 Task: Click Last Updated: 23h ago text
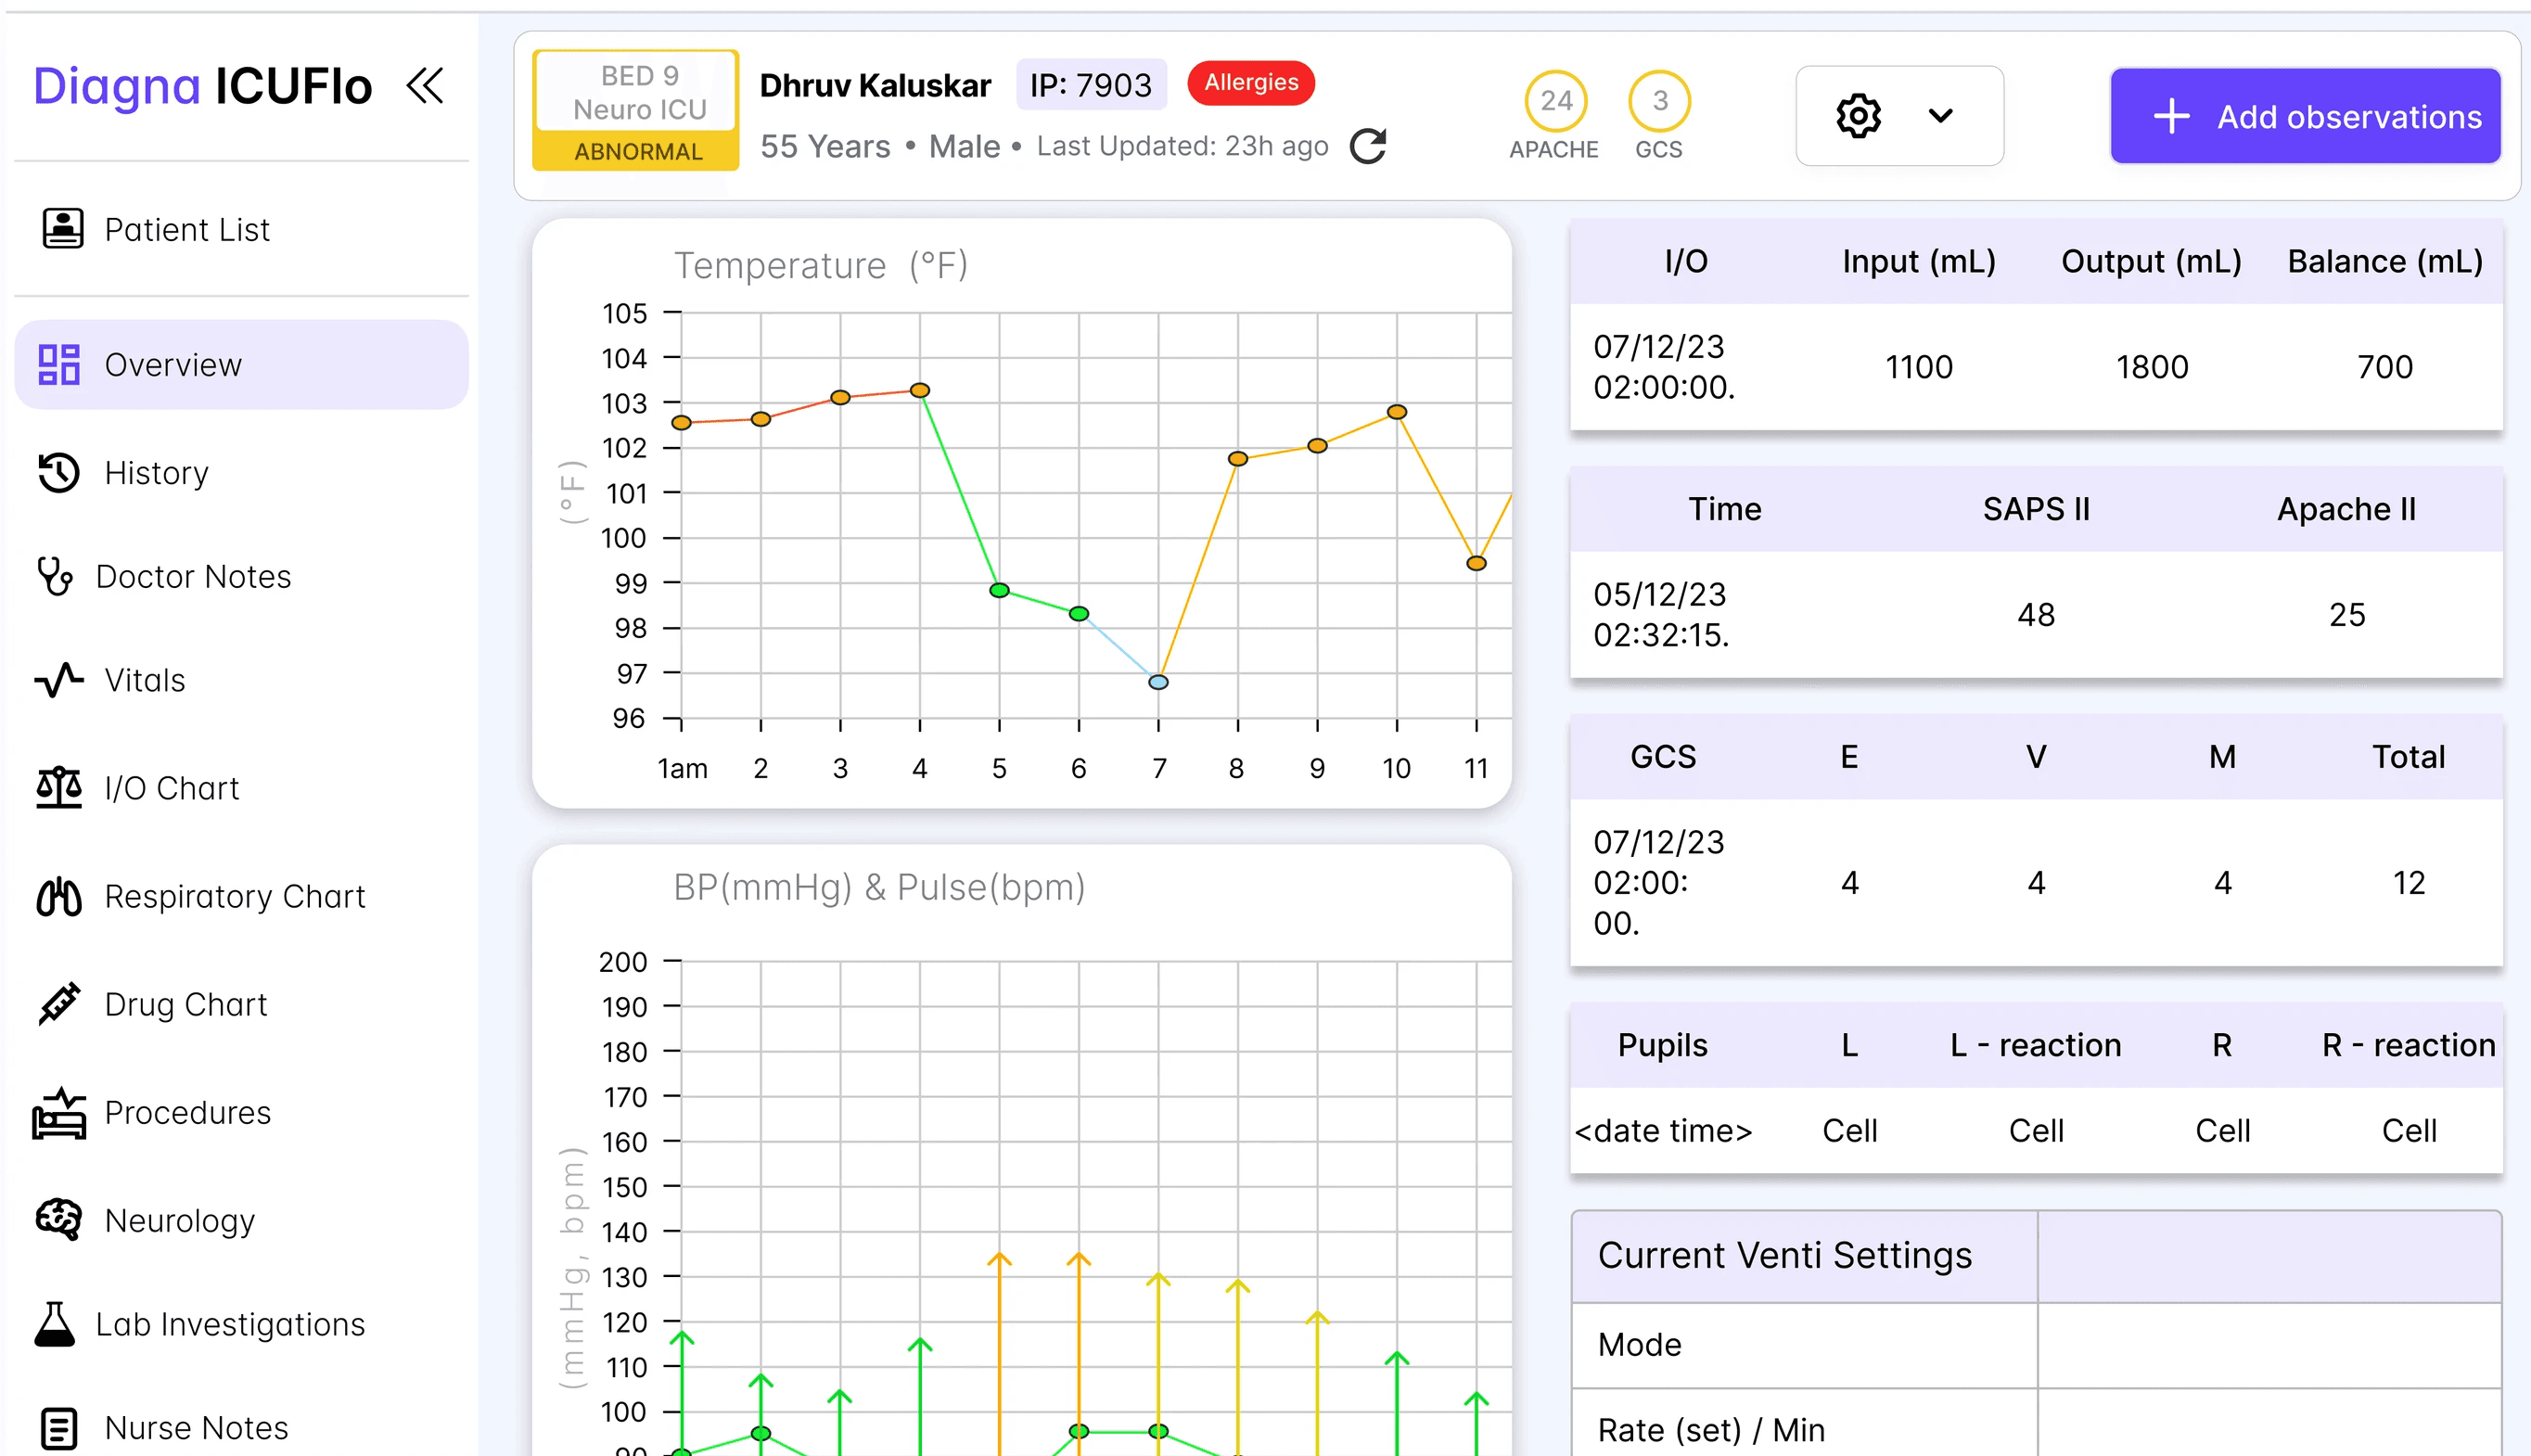coord(1182,146)
